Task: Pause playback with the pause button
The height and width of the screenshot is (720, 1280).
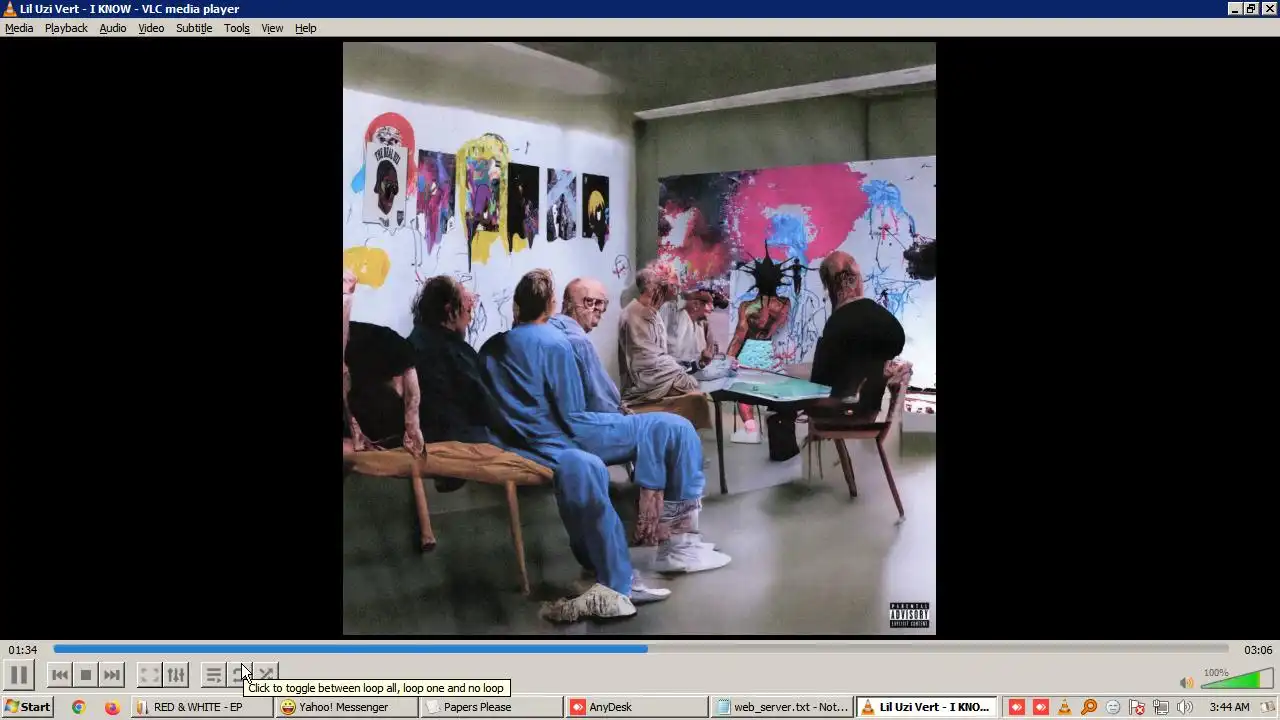Action: [x=19, y=675]
